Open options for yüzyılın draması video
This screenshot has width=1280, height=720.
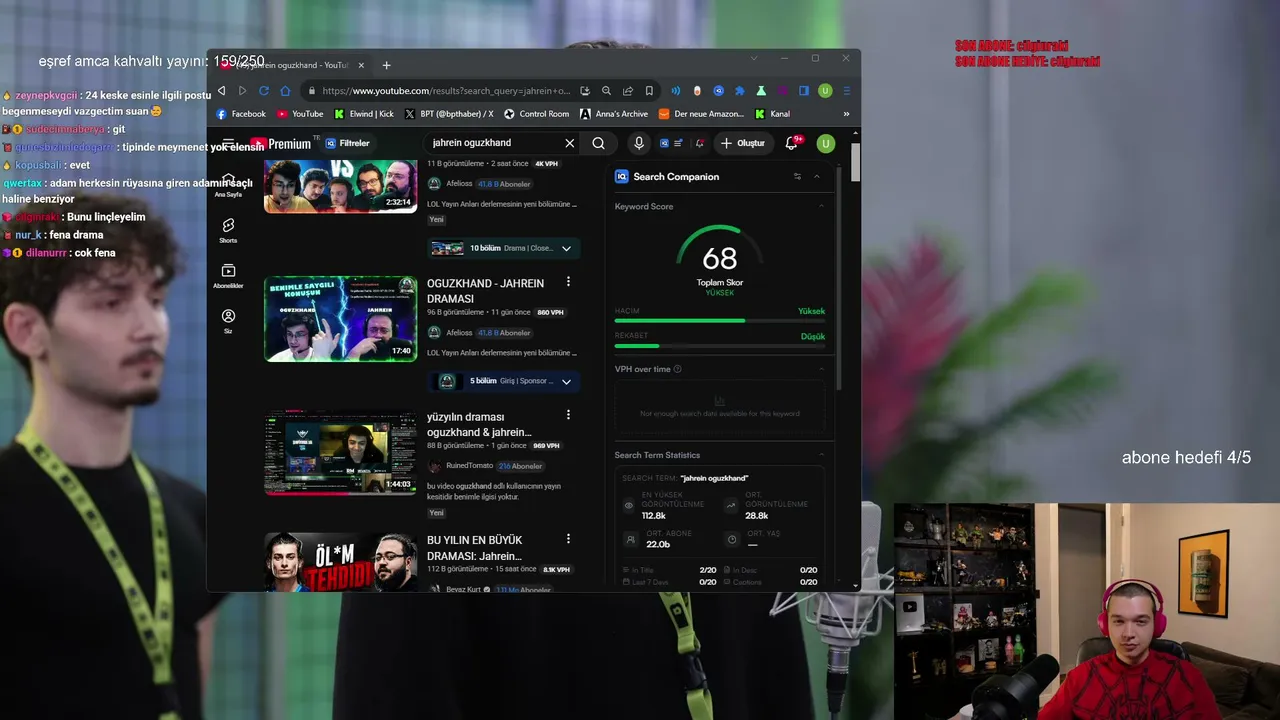pos(568,415)
